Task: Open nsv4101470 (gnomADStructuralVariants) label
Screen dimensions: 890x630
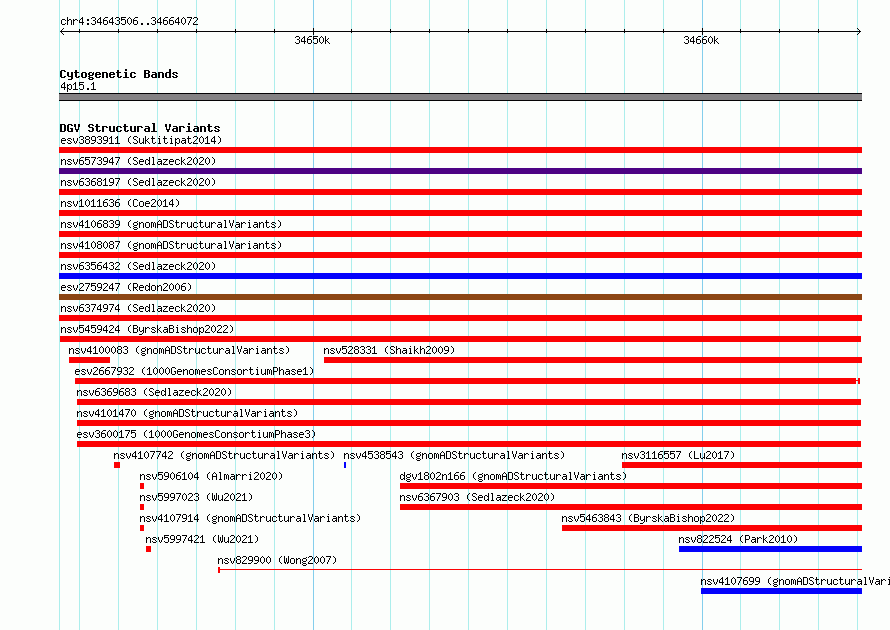Action: [187, 413]
